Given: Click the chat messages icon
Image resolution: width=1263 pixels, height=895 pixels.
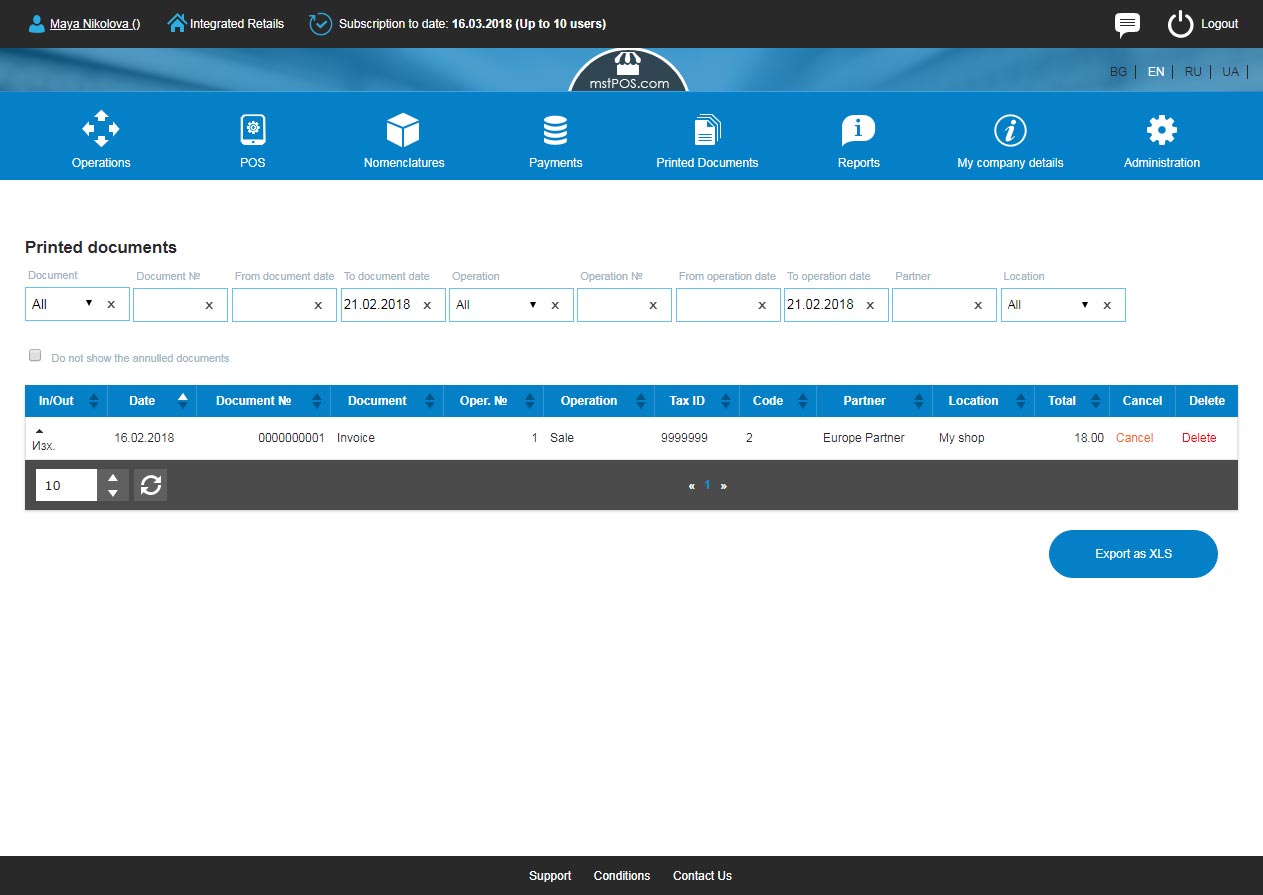Looking at the screenshot, I should 1127,24.
